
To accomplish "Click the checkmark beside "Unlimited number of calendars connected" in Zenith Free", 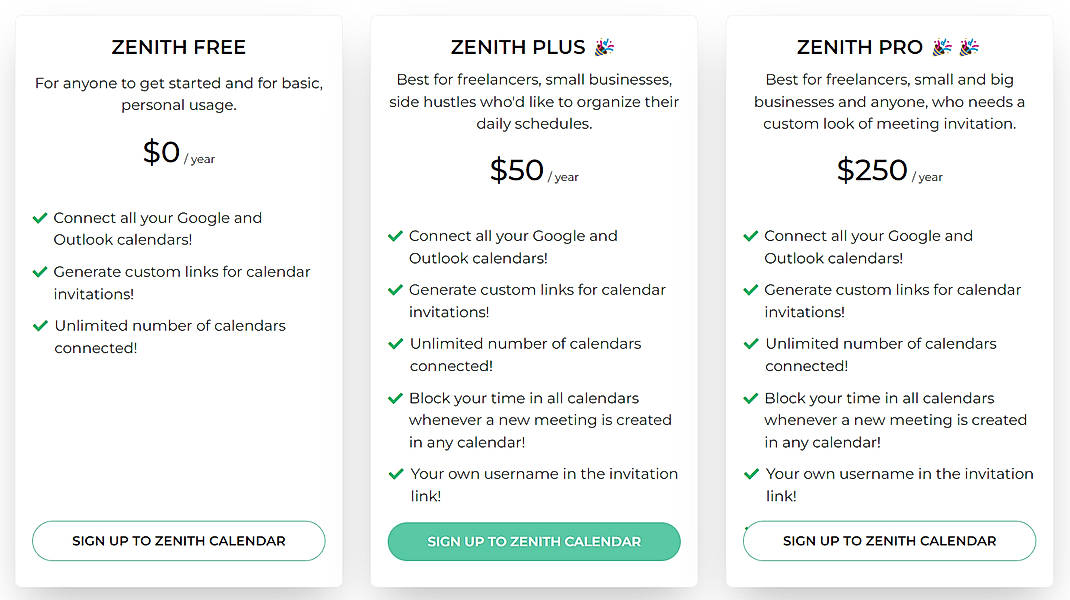I will pyautogui.click(x=40, y=326).
